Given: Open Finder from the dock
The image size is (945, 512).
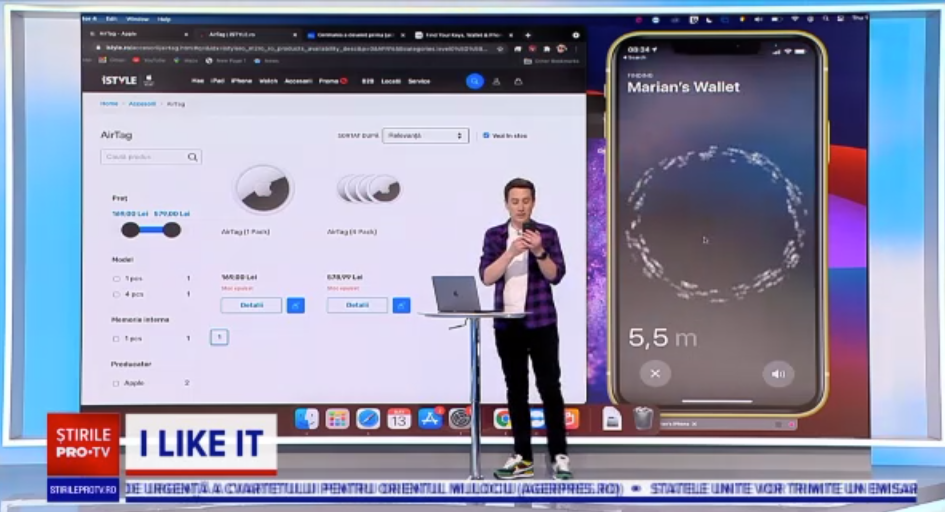Looking at the screenshot, I should 307,418.
